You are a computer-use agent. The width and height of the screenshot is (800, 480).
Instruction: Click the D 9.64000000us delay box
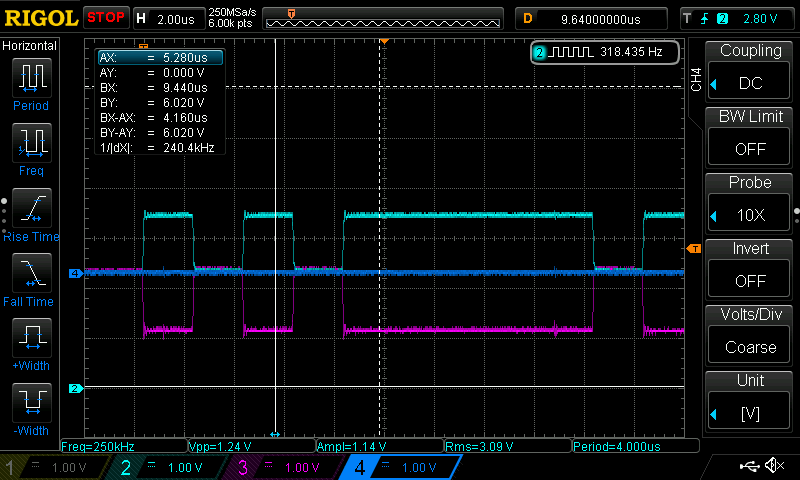coord(591,19)
